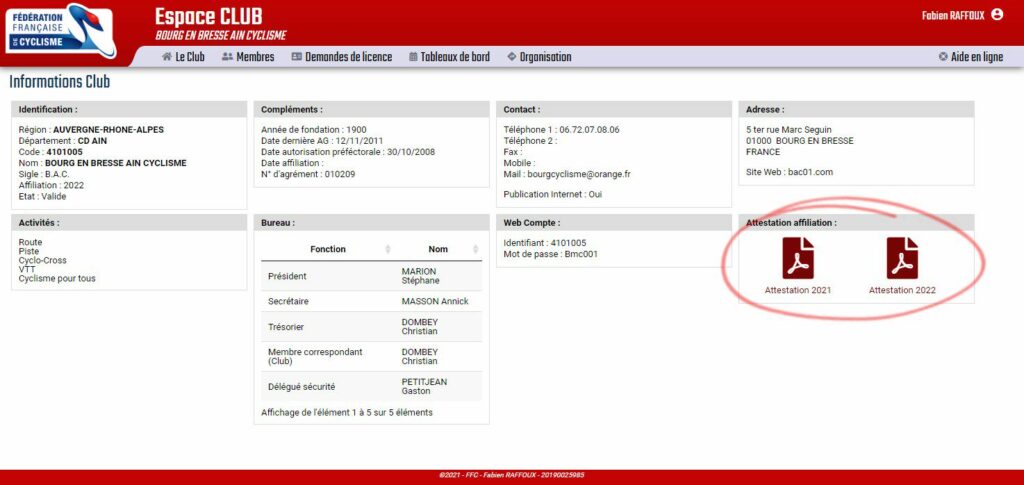Click the card icon beside Demandes de licence
Viewport: 1024px width, 485px height.
pyautogui.click(x=297, y=57)
